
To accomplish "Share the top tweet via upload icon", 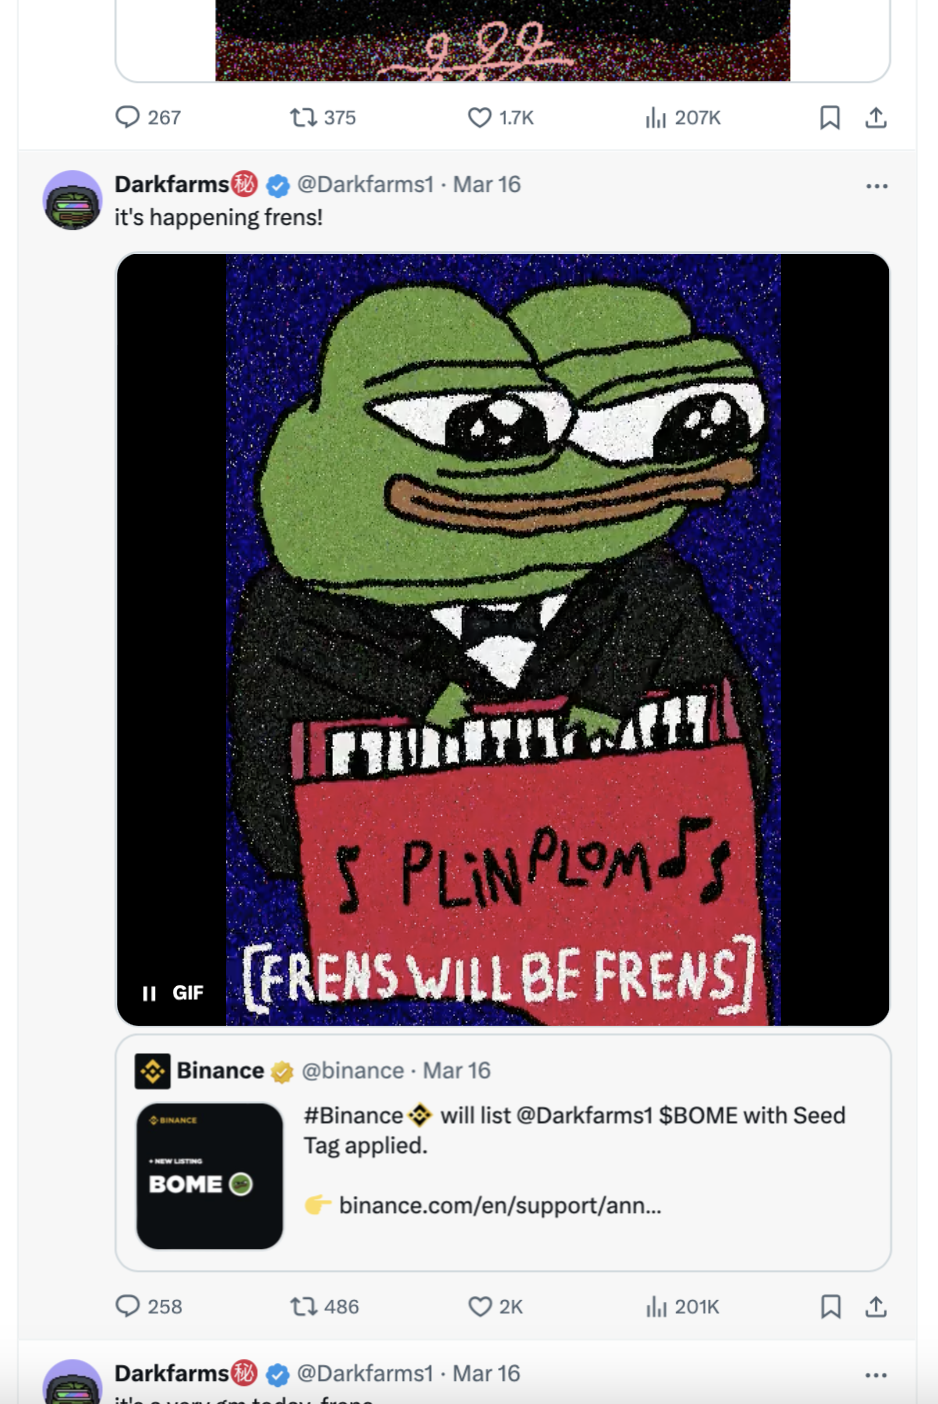I will coord(876,117).
